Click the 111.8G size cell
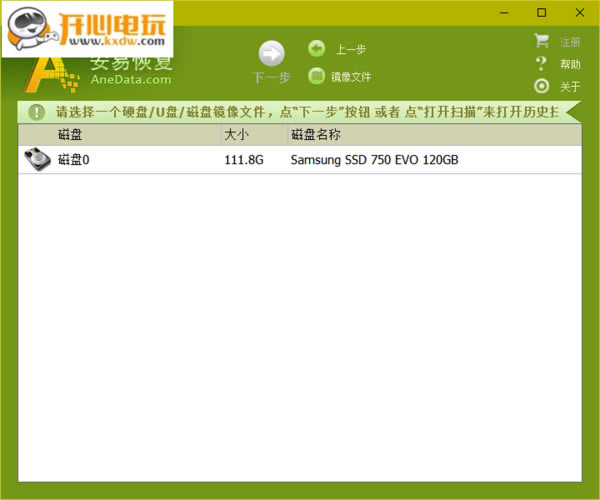The image size is (600, 500). (x=244, y=160)
